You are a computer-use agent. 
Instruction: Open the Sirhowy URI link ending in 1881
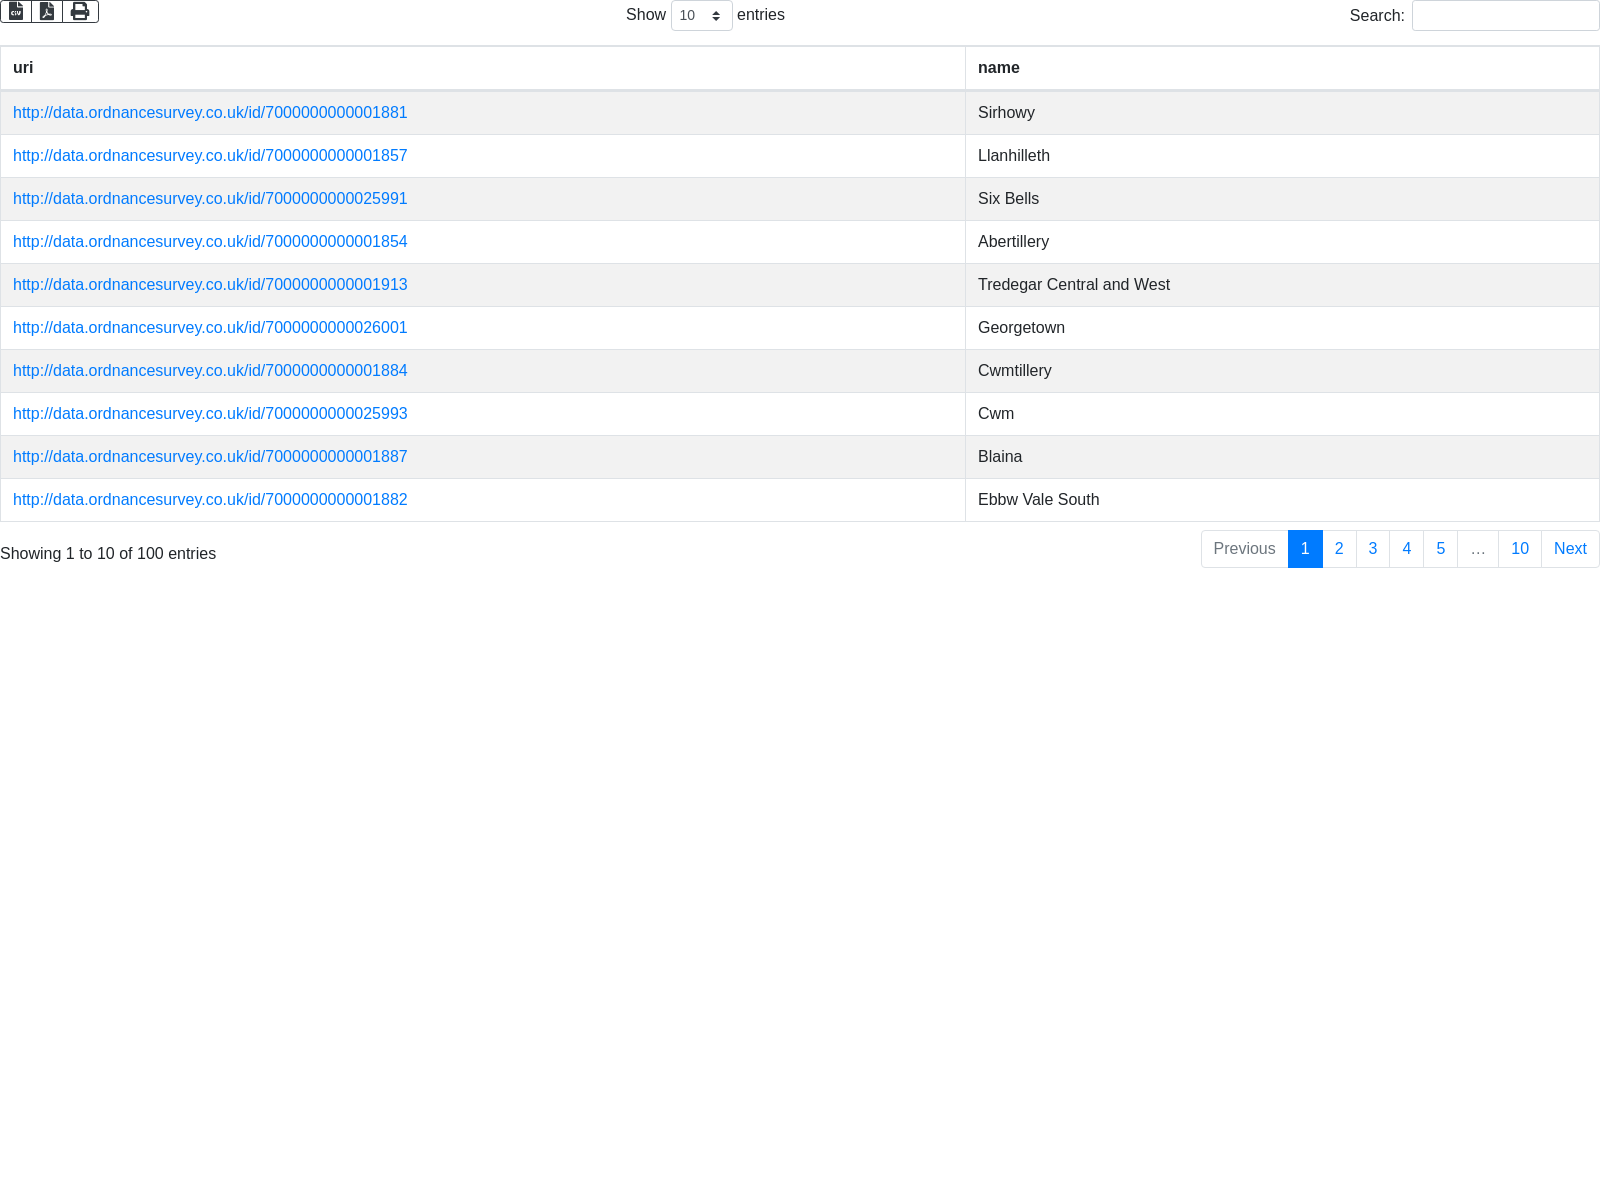(x=210, y=113)
